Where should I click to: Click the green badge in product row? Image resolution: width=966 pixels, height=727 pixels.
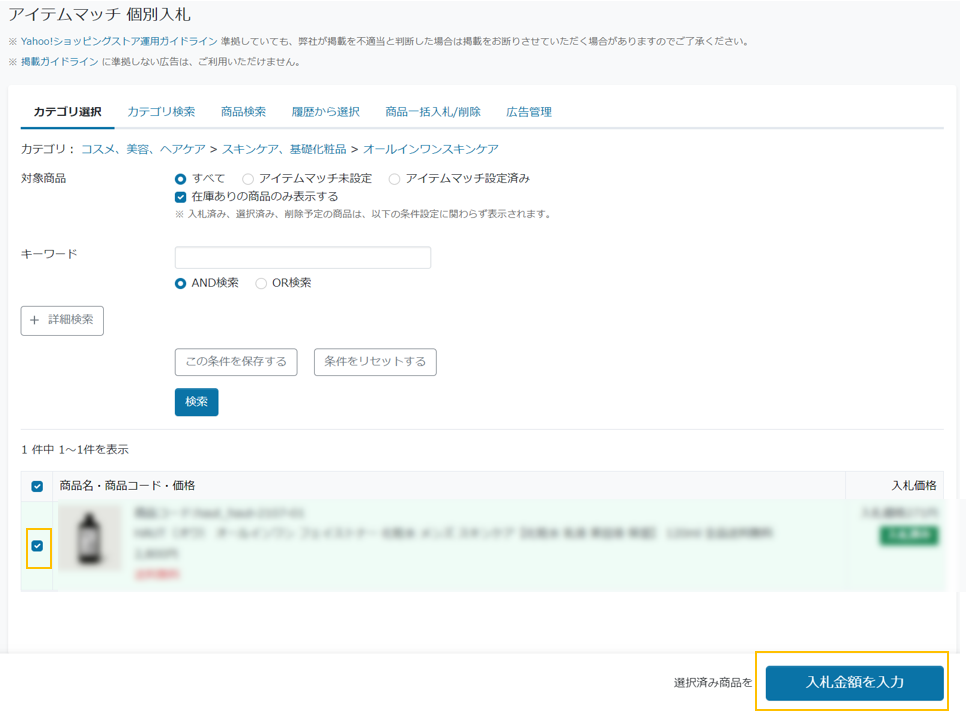pos(909,535)
